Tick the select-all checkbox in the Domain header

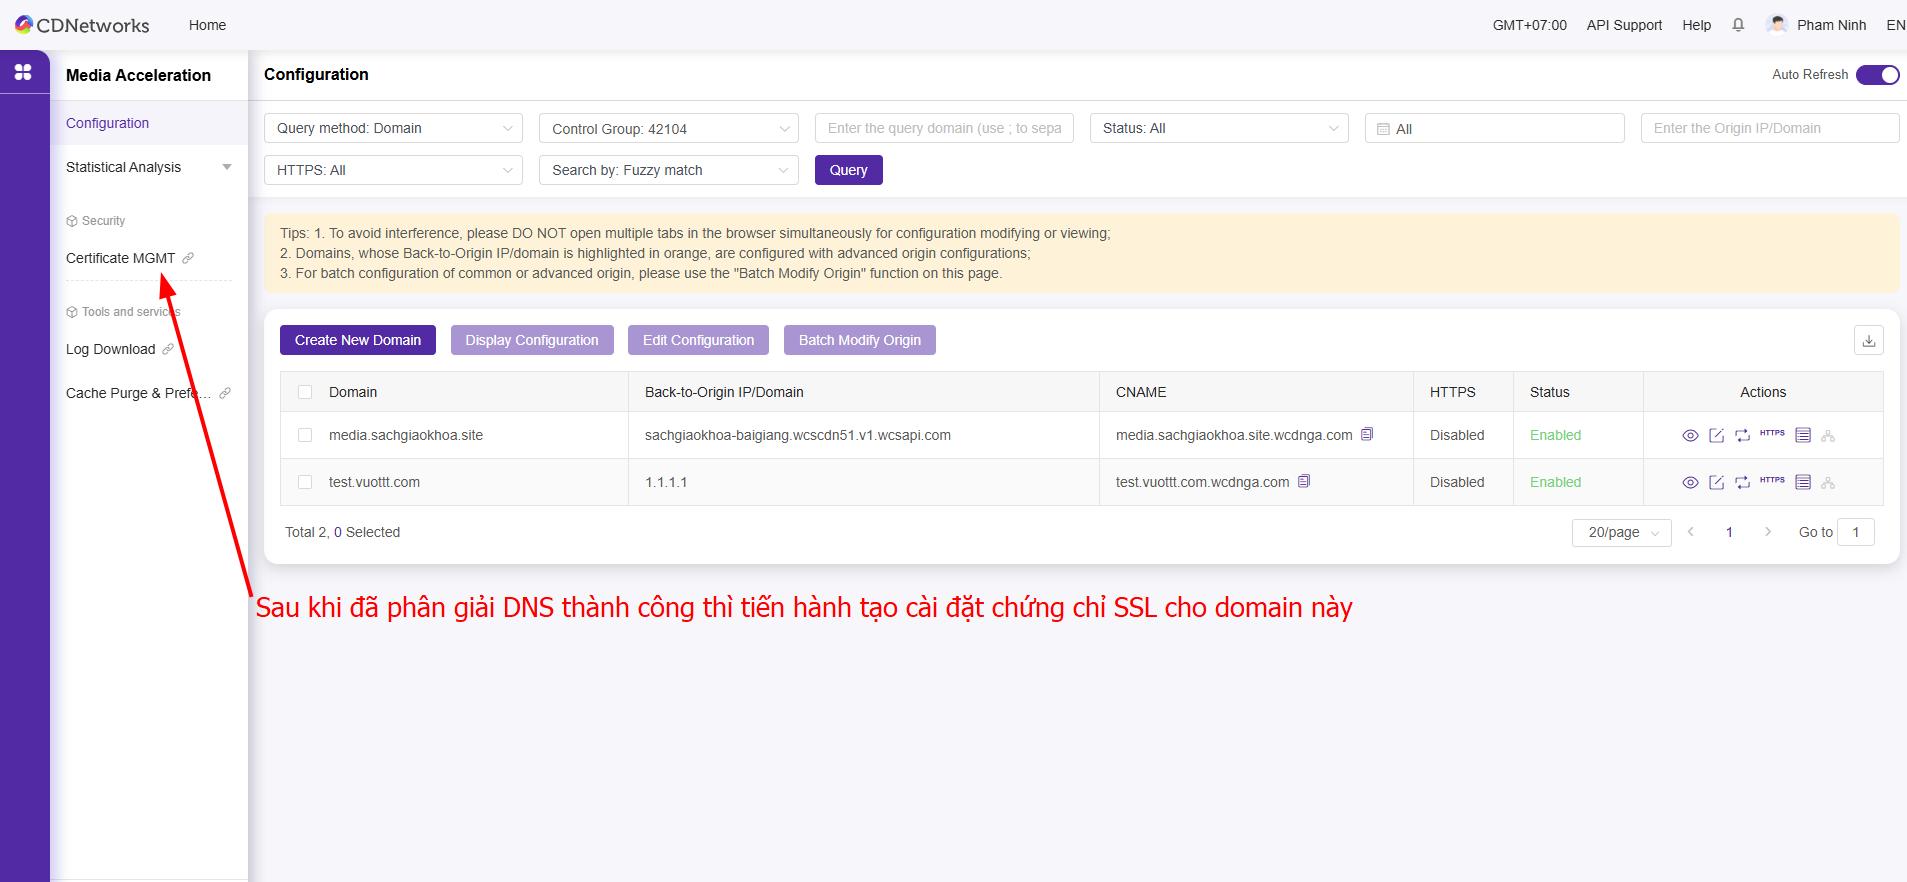[305, 392]
